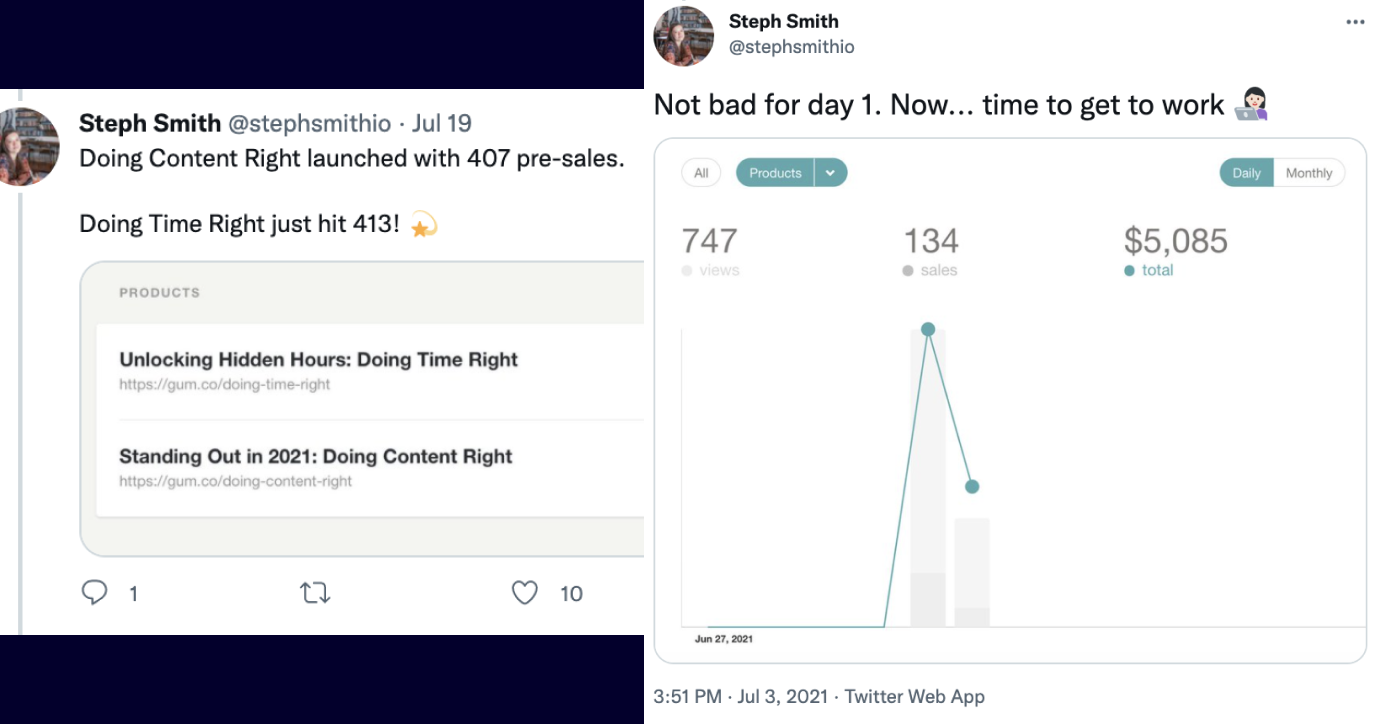
Task: Open Unlocking Hidden Hours: Doing Time Right product
Action: click(318, 360)
